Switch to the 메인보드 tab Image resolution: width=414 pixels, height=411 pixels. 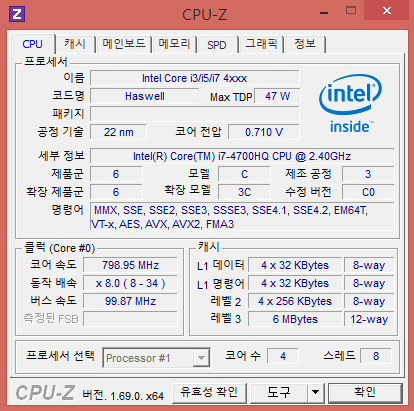tap(124, 44)
